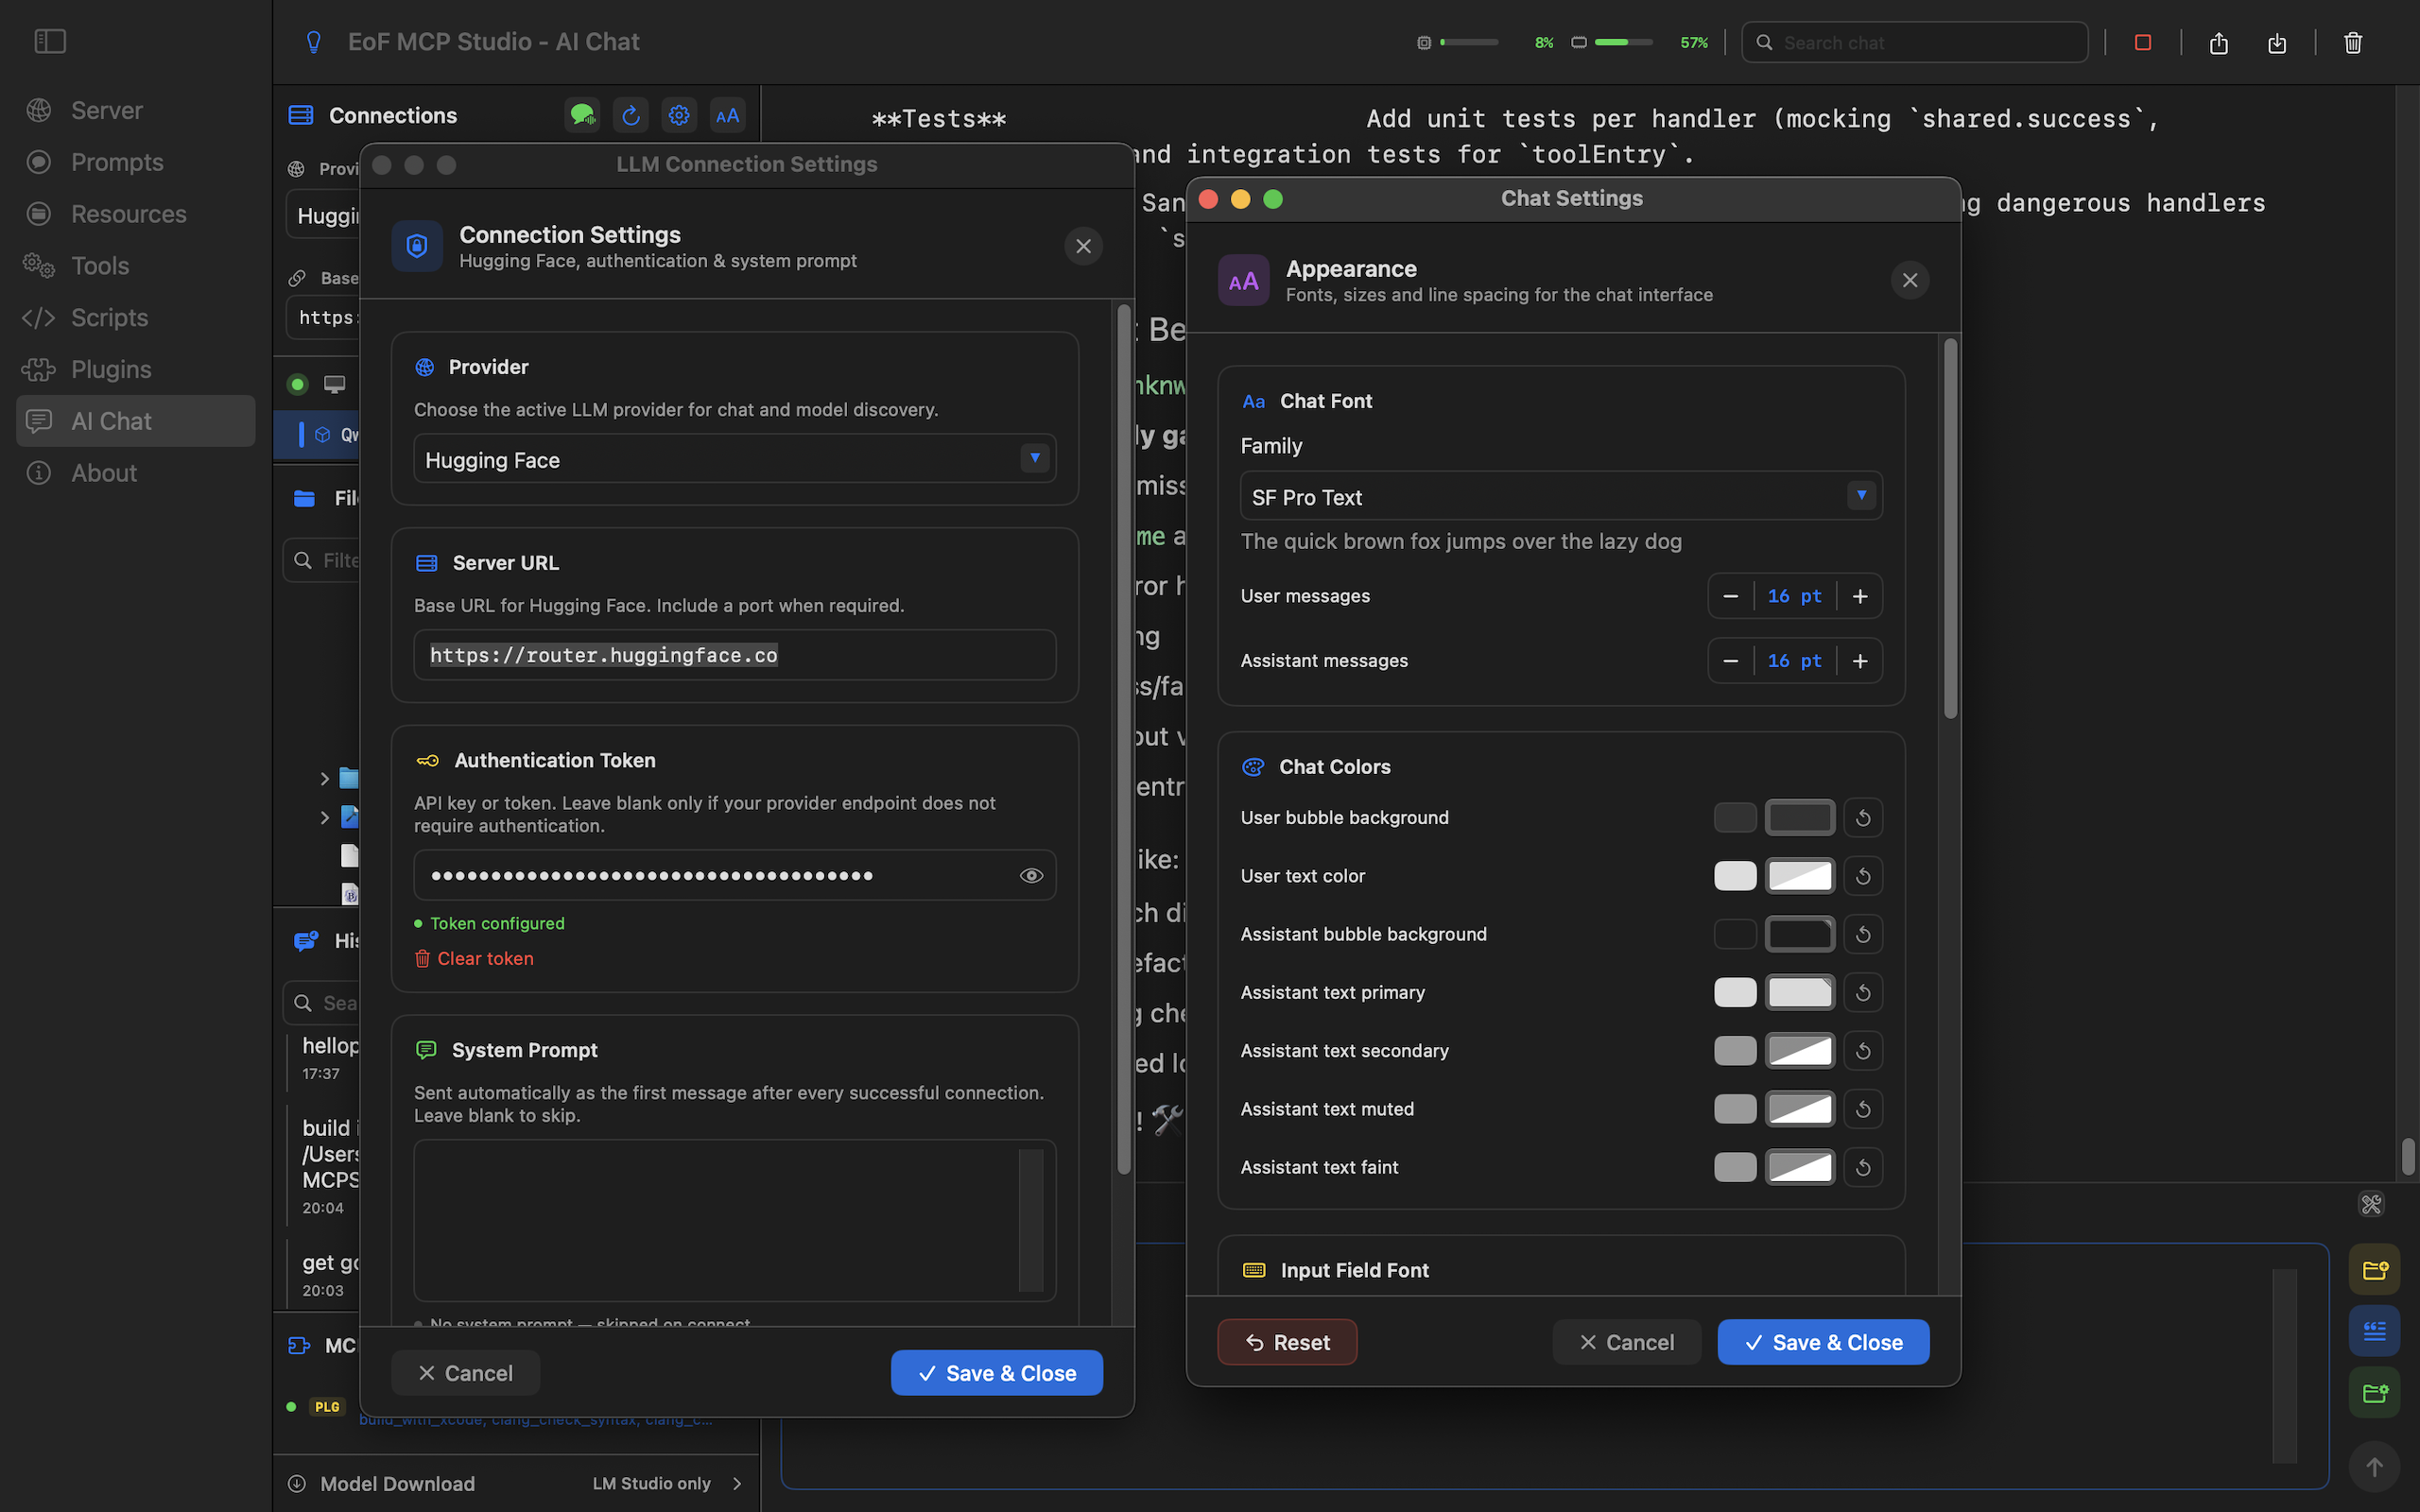Toggle the sidebar panel icon
The image size is (2420, 1512).
[x=50, y=41]
